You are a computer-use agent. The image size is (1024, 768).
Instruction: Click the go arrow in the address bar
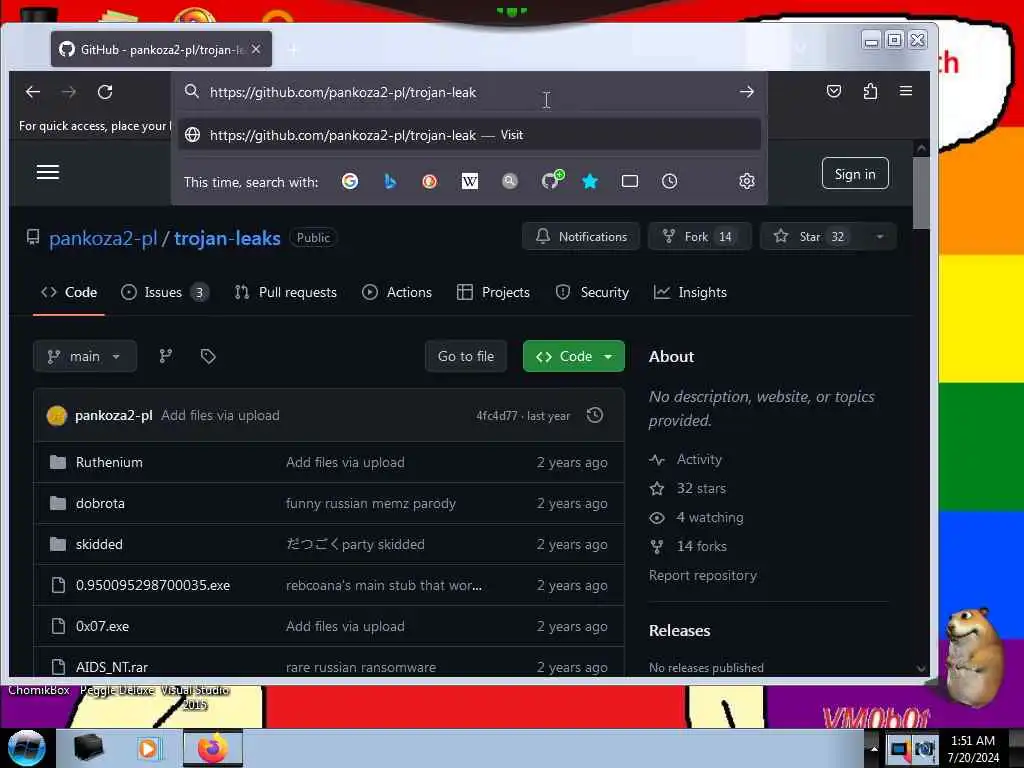746,92
